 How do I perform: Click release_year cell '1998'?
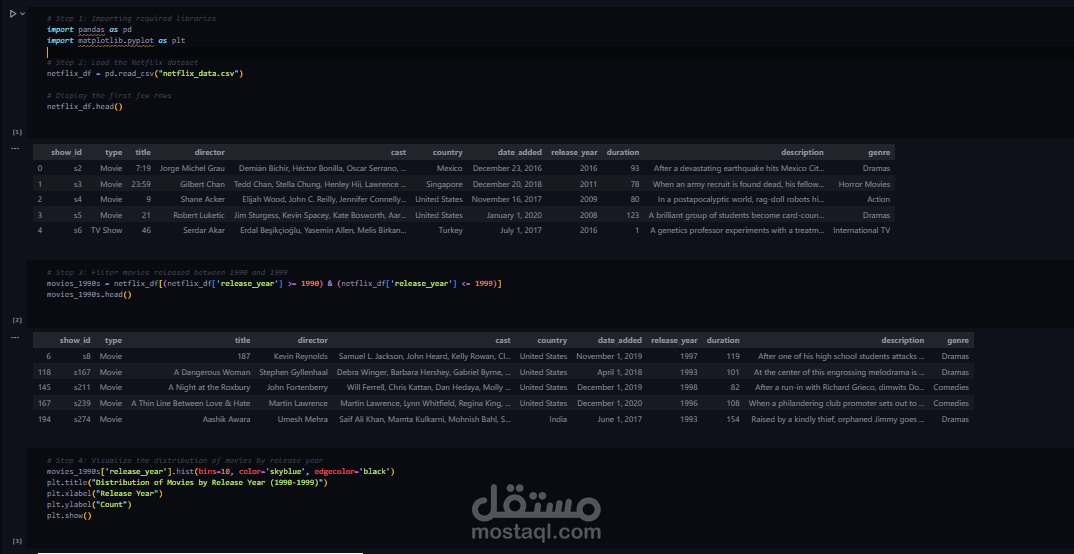pyautogui.click(x=689, y=388)
